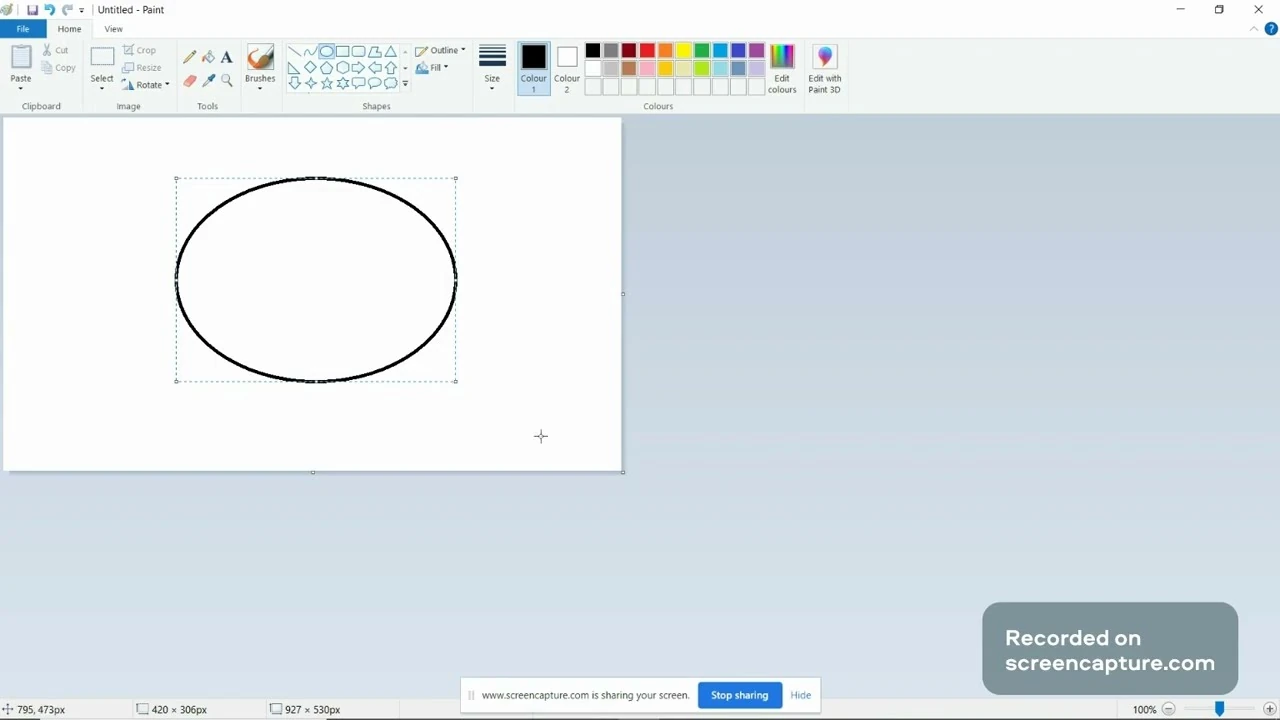
Task: Select the Colour picker tool
Action: pos(208,80)
